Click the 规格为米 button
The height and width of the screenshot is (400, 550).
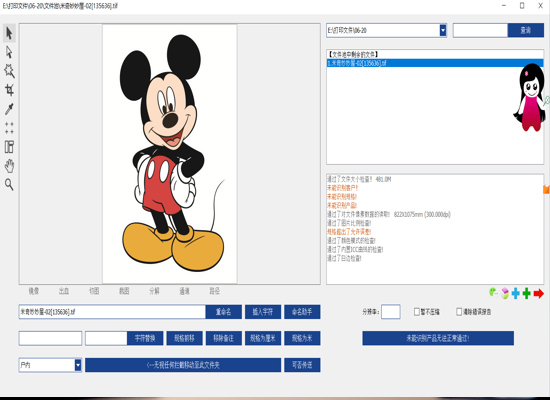click(302, 338)
